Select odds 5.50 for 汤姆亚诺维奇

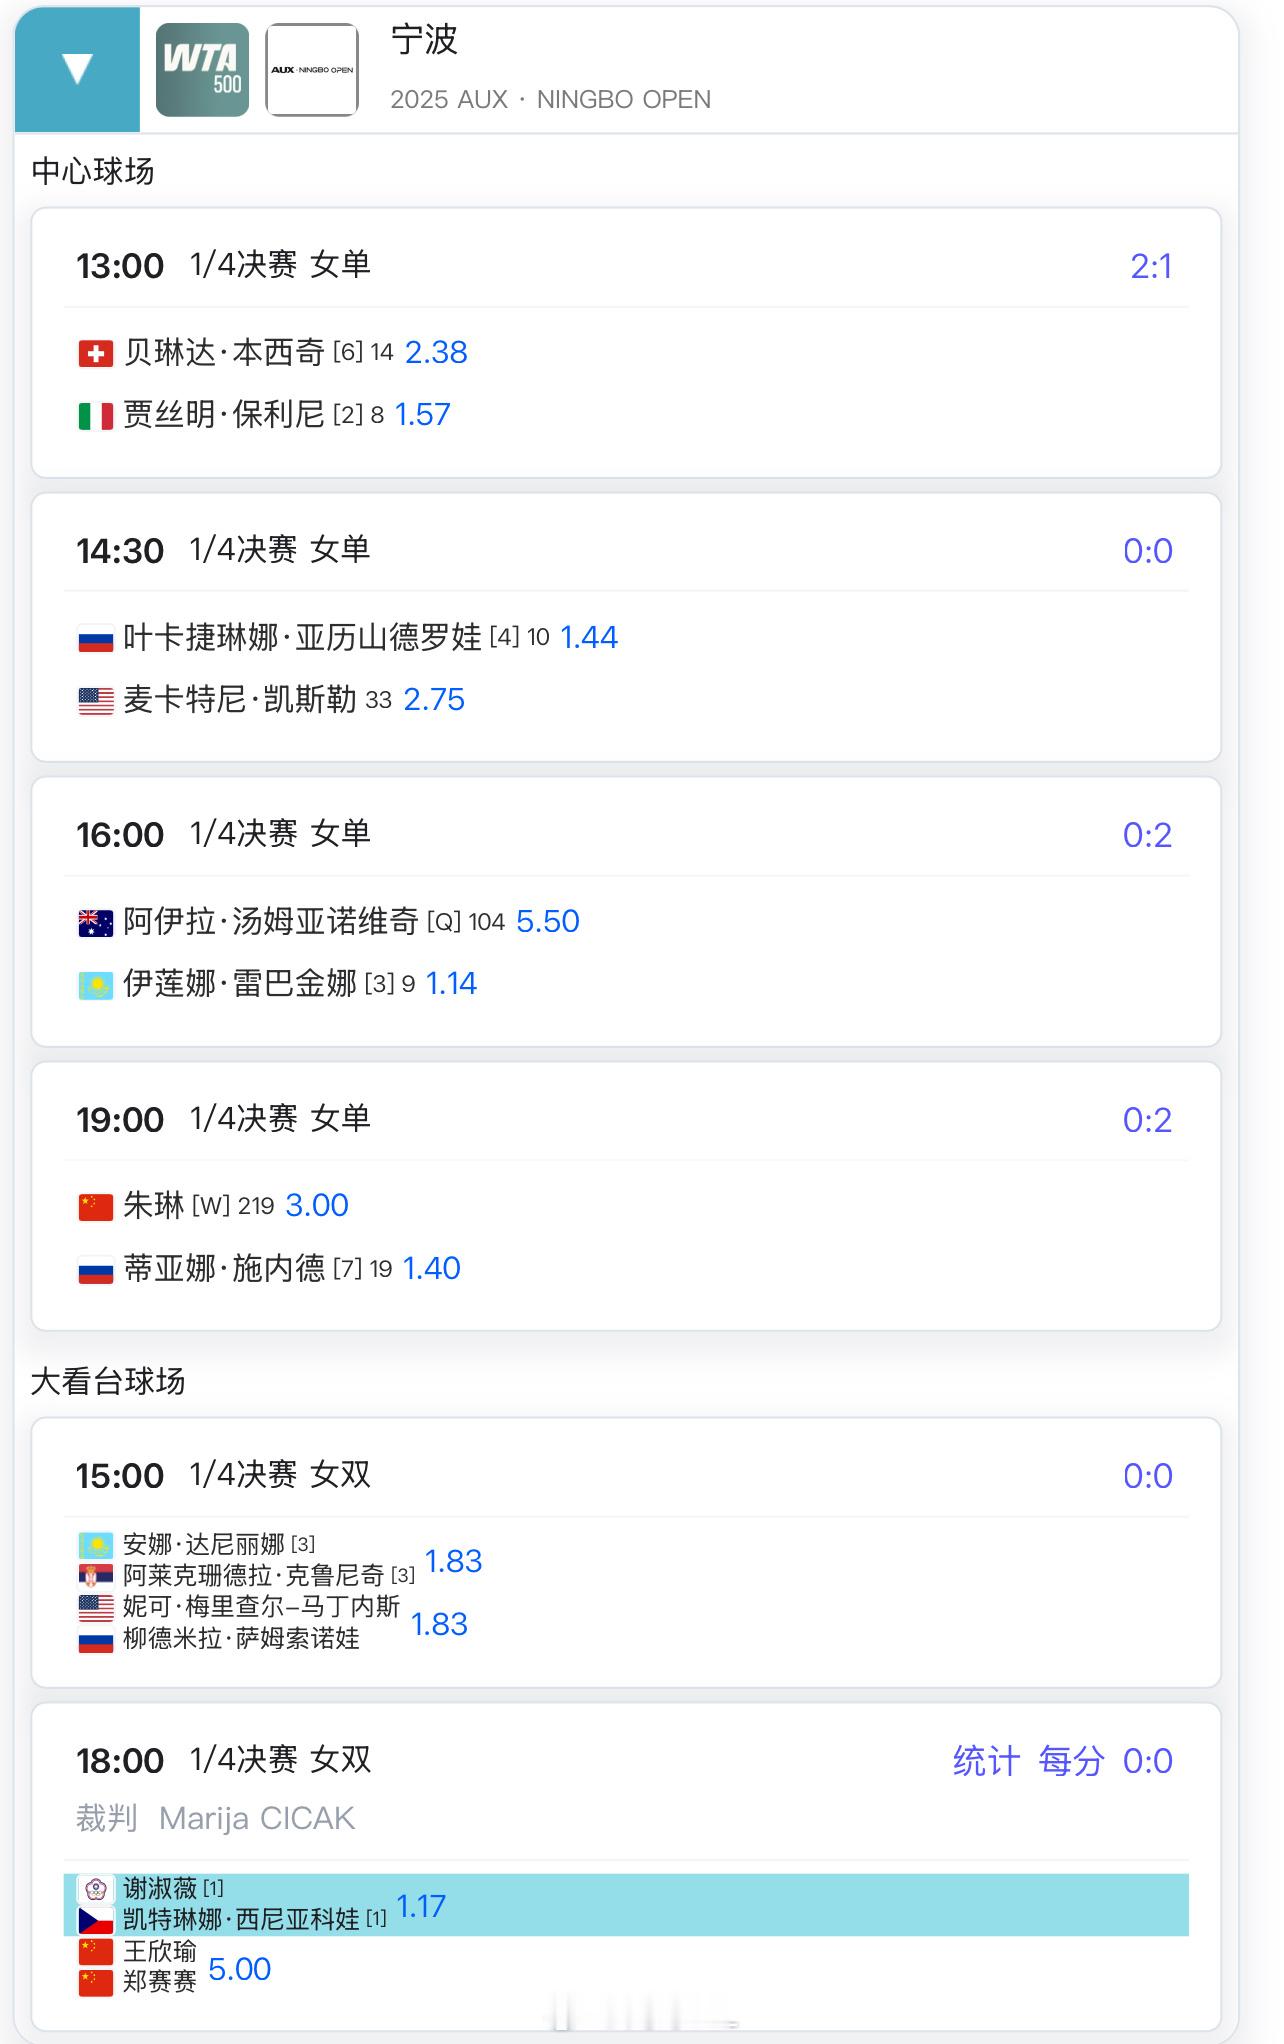[547, 921]
